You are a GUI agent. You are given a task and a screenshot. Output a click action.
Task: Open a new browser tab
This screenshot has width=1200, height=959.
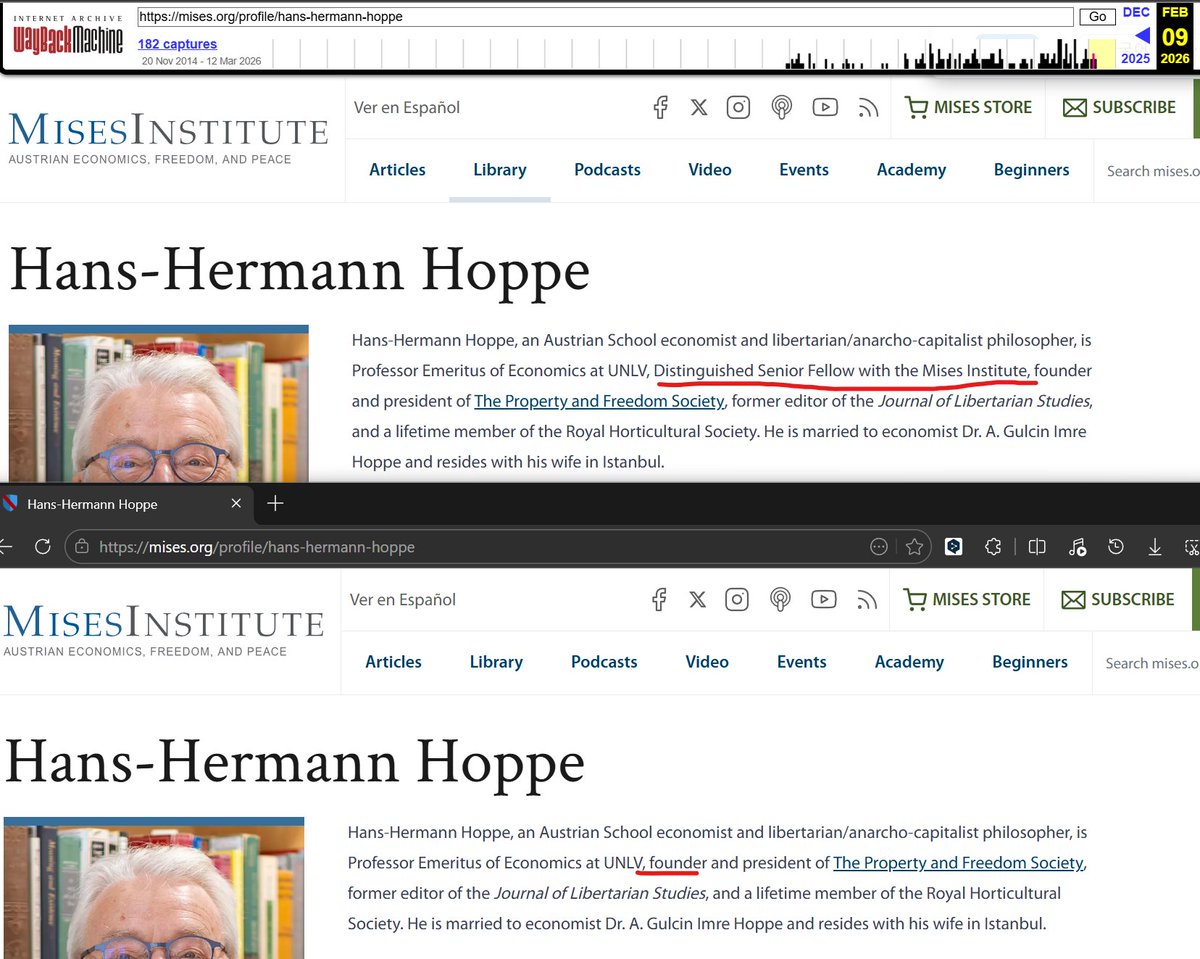pyautogui.click(x=276, y=503)
